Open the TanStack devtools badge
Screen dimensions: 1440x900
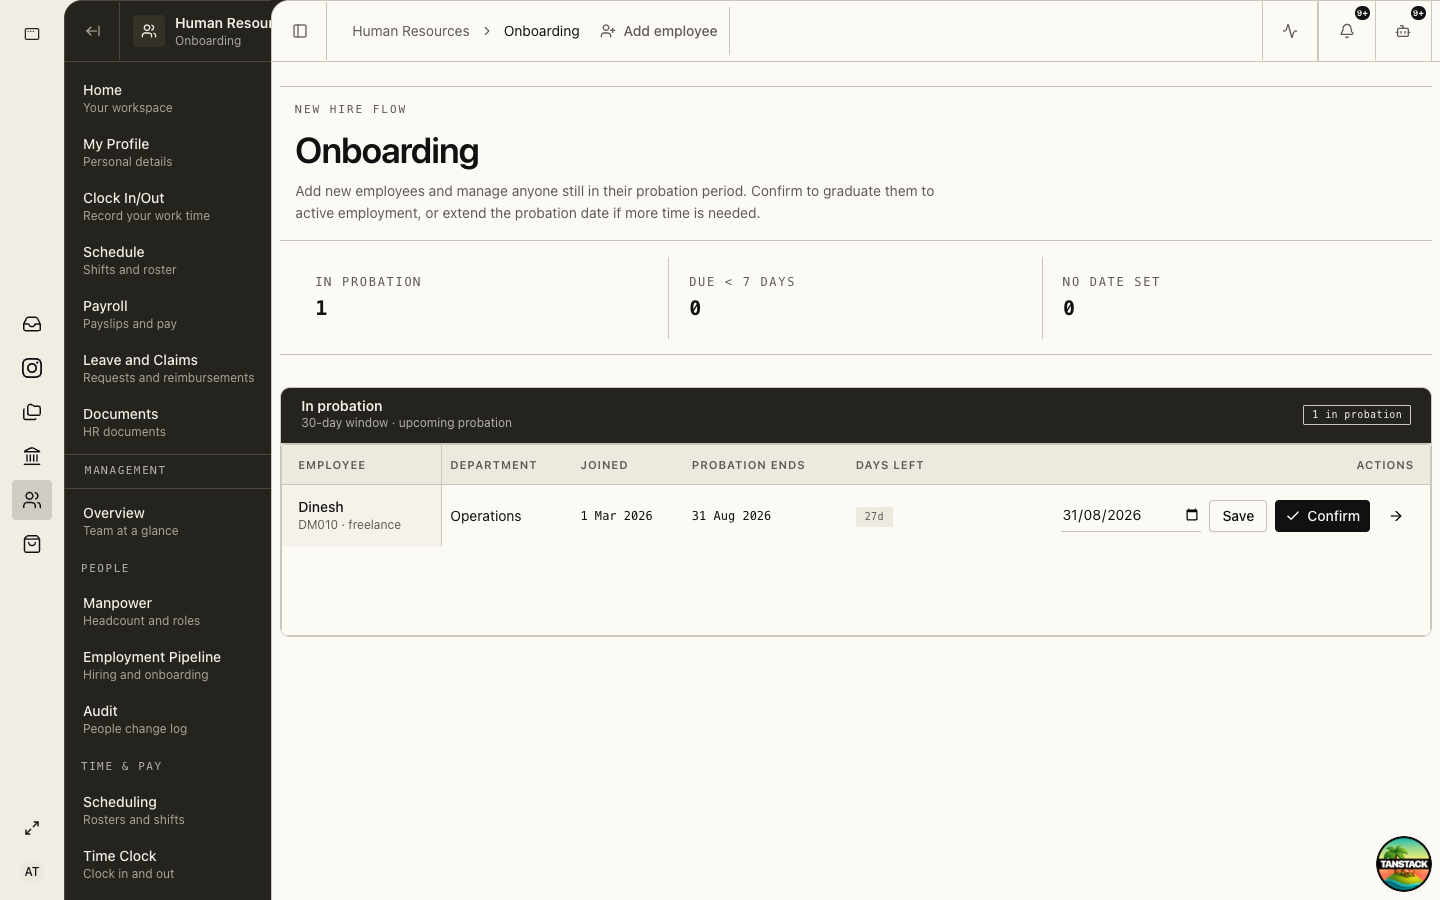click(1404, 864)
